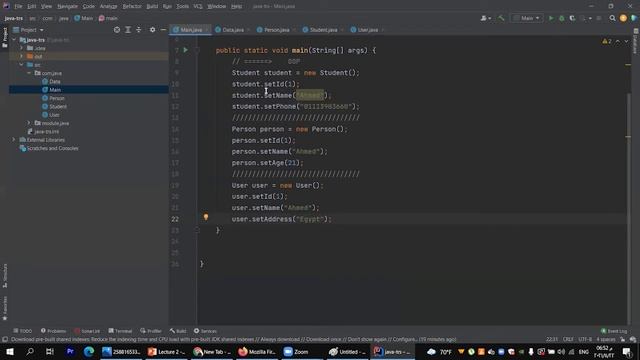Open the Build menu
Screen dimensions: 640x360
click(152, 7)
